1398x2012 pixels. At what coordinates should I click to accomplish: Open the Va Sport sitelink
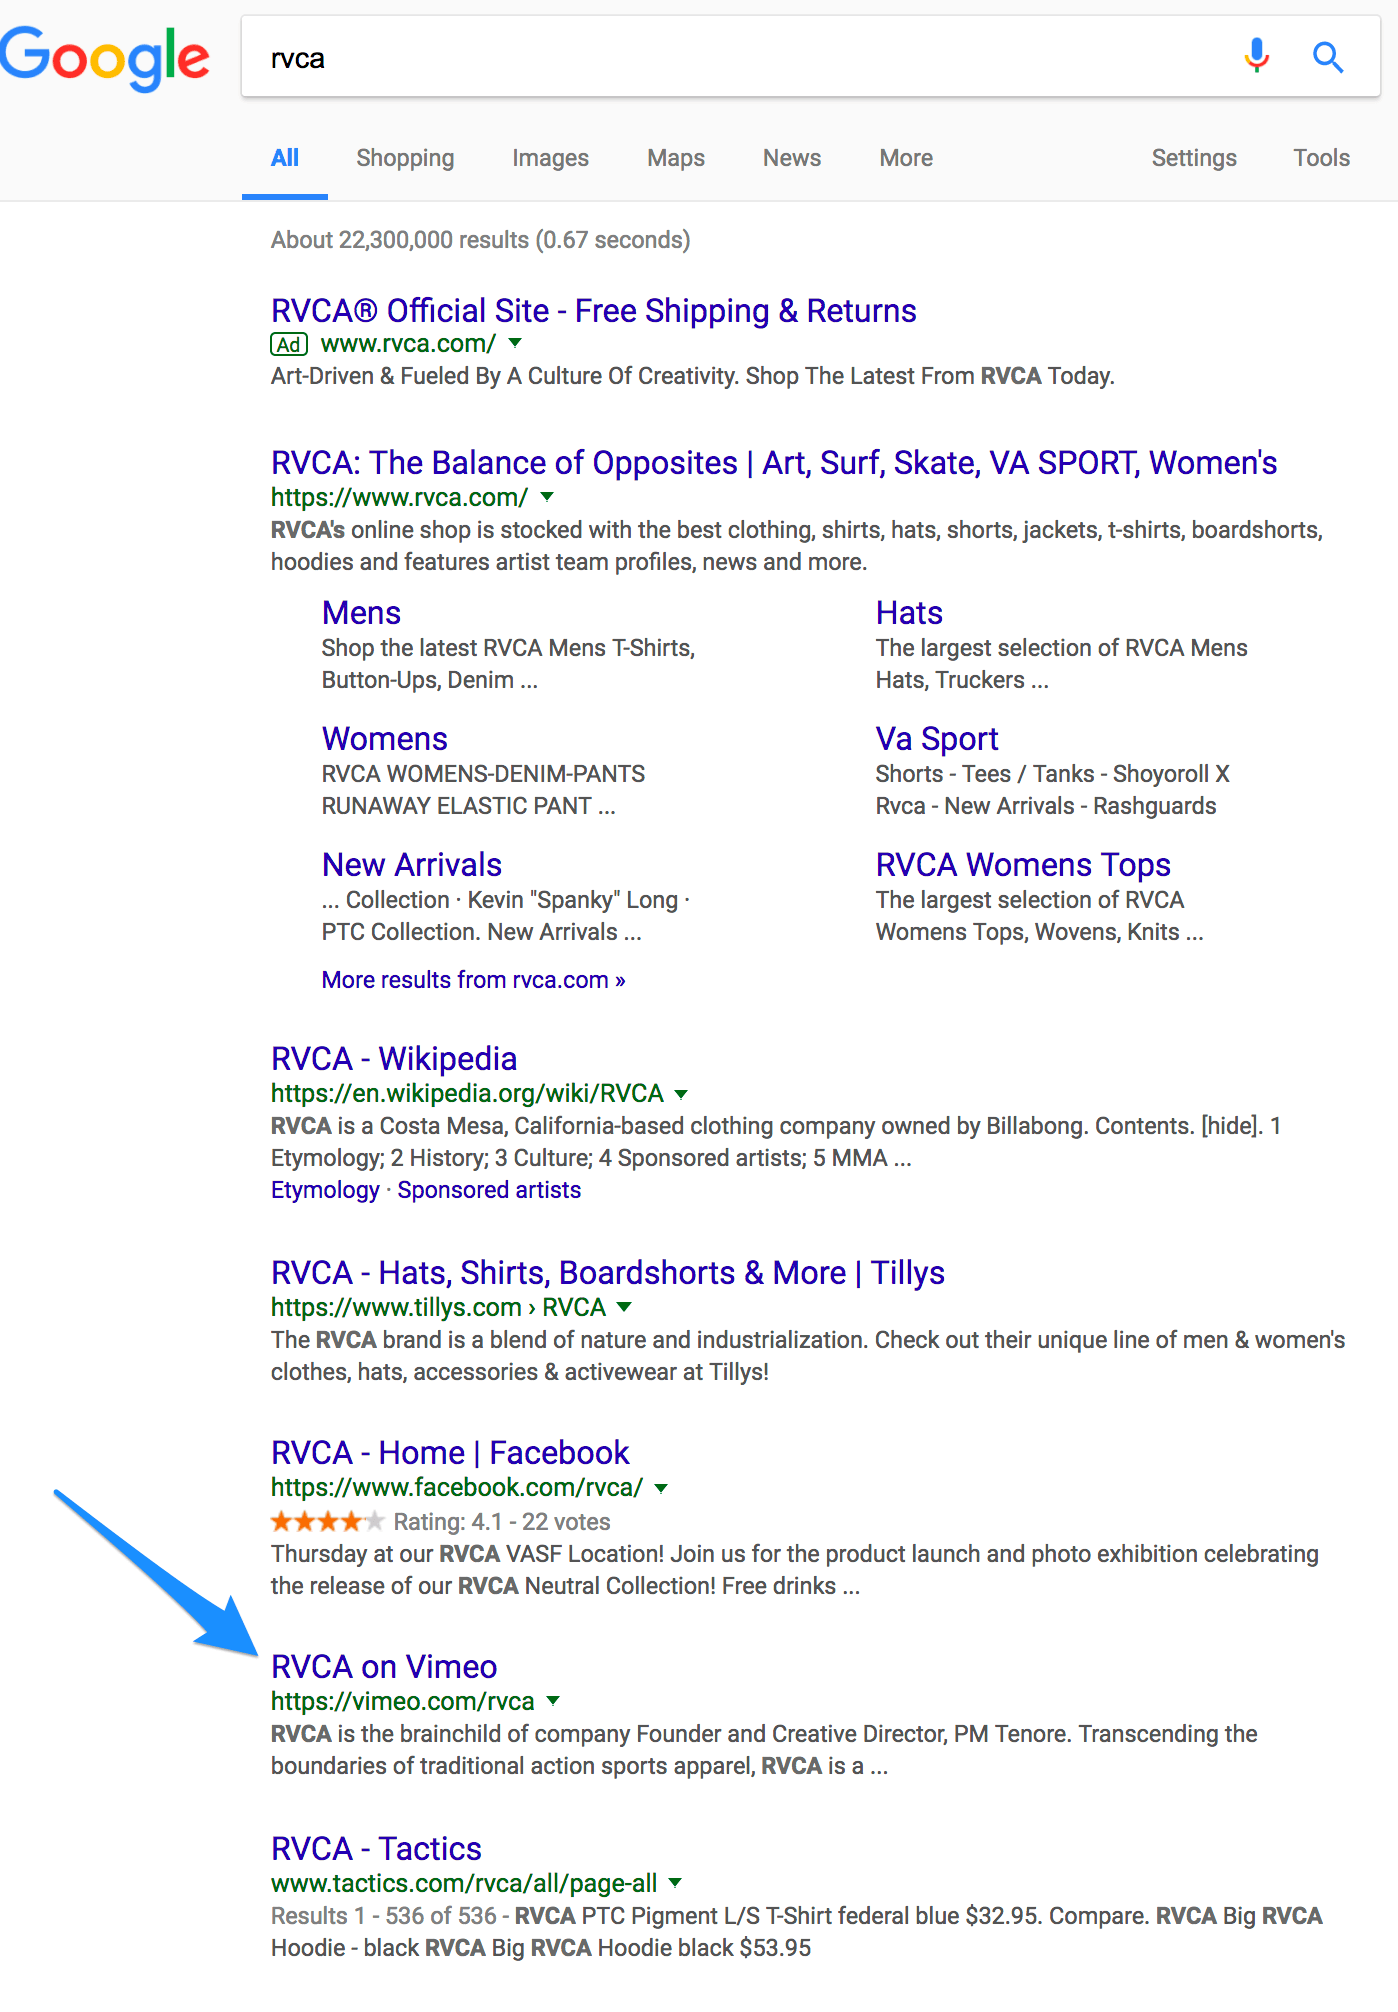(937, 739)
